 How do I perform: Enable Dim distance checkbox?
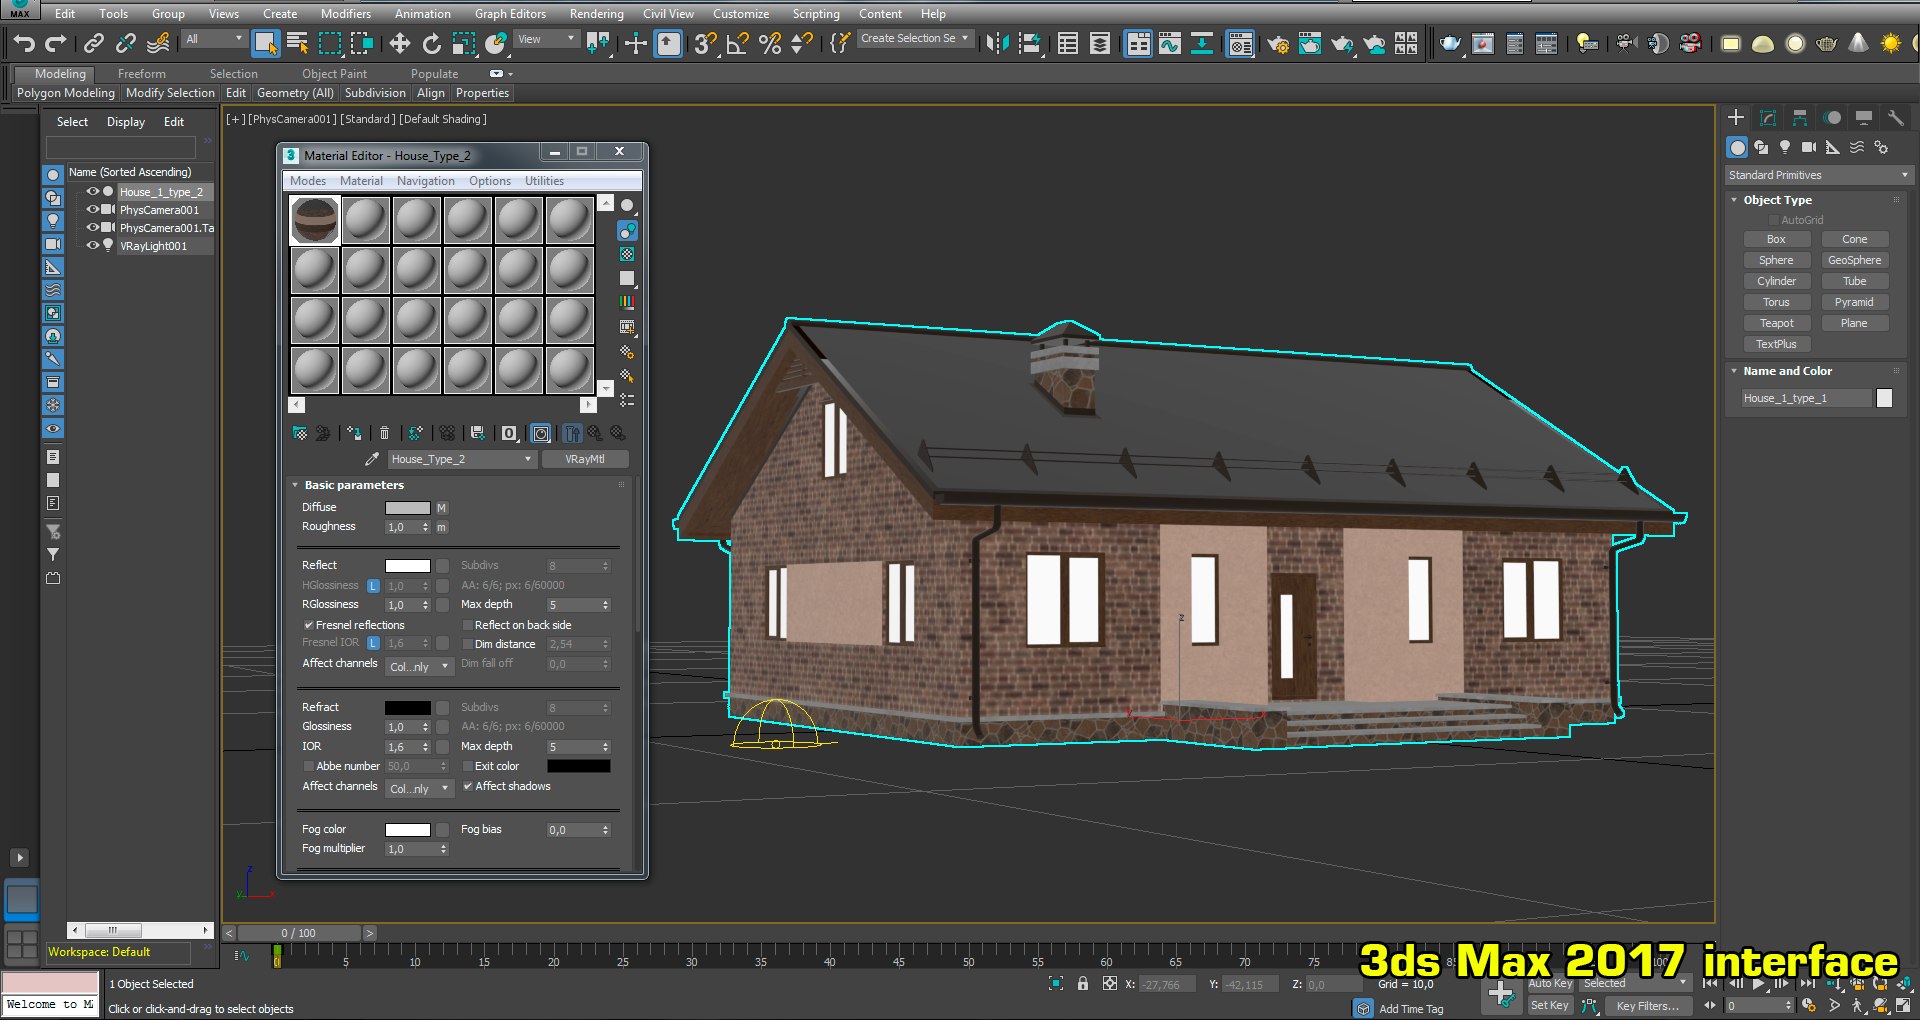pyautogui.click(x=467, y=644)
